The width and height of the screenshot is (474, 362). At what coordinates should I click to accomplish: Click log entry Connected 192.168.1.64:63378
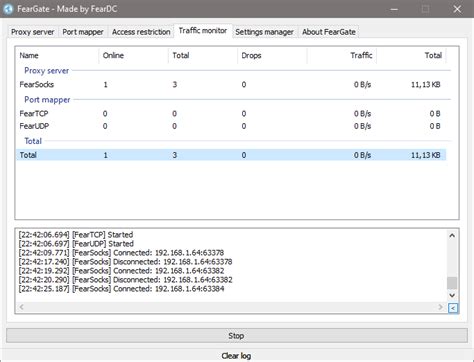121,253
